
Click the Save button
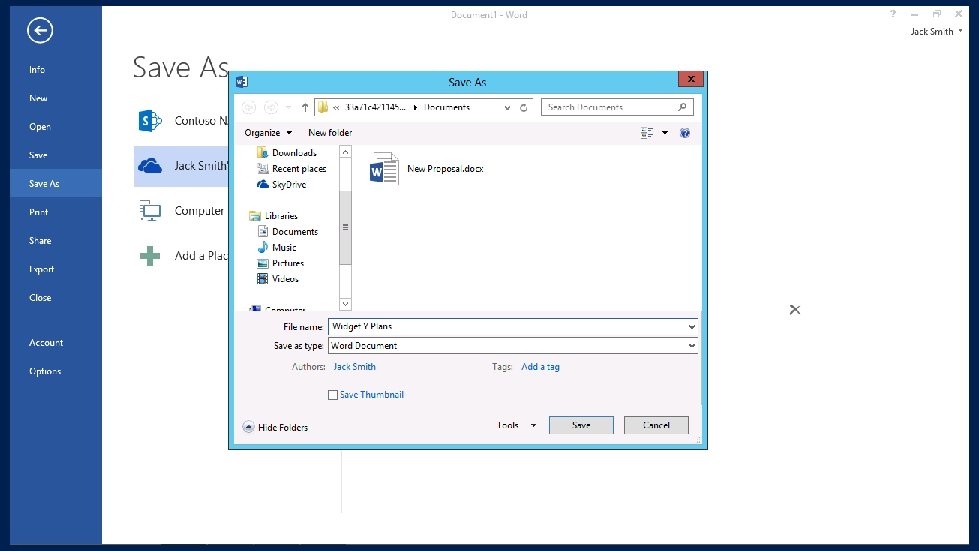click(581, 425)
